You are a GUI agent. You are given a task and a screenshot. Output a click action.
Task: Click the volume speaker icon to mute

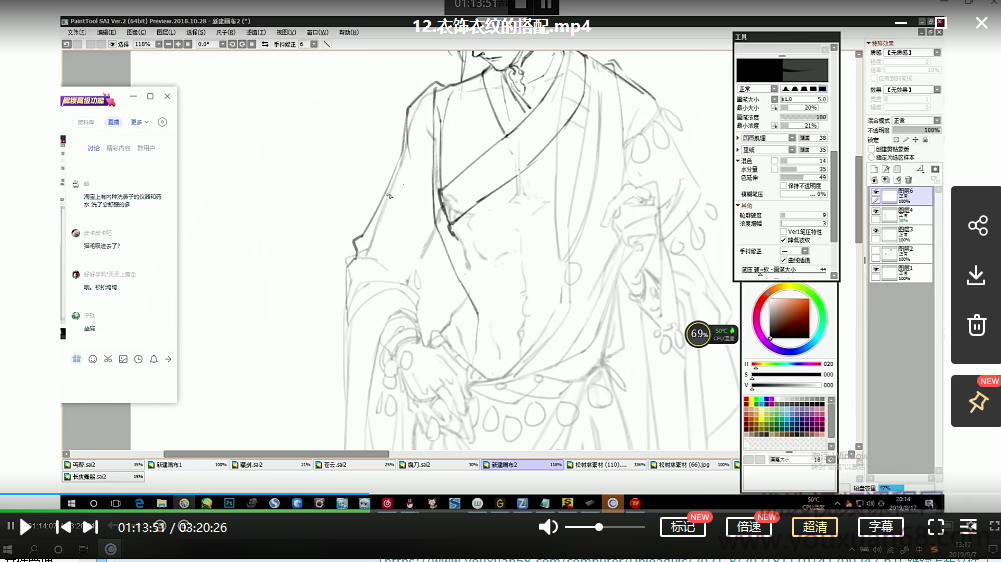(548, 527)
